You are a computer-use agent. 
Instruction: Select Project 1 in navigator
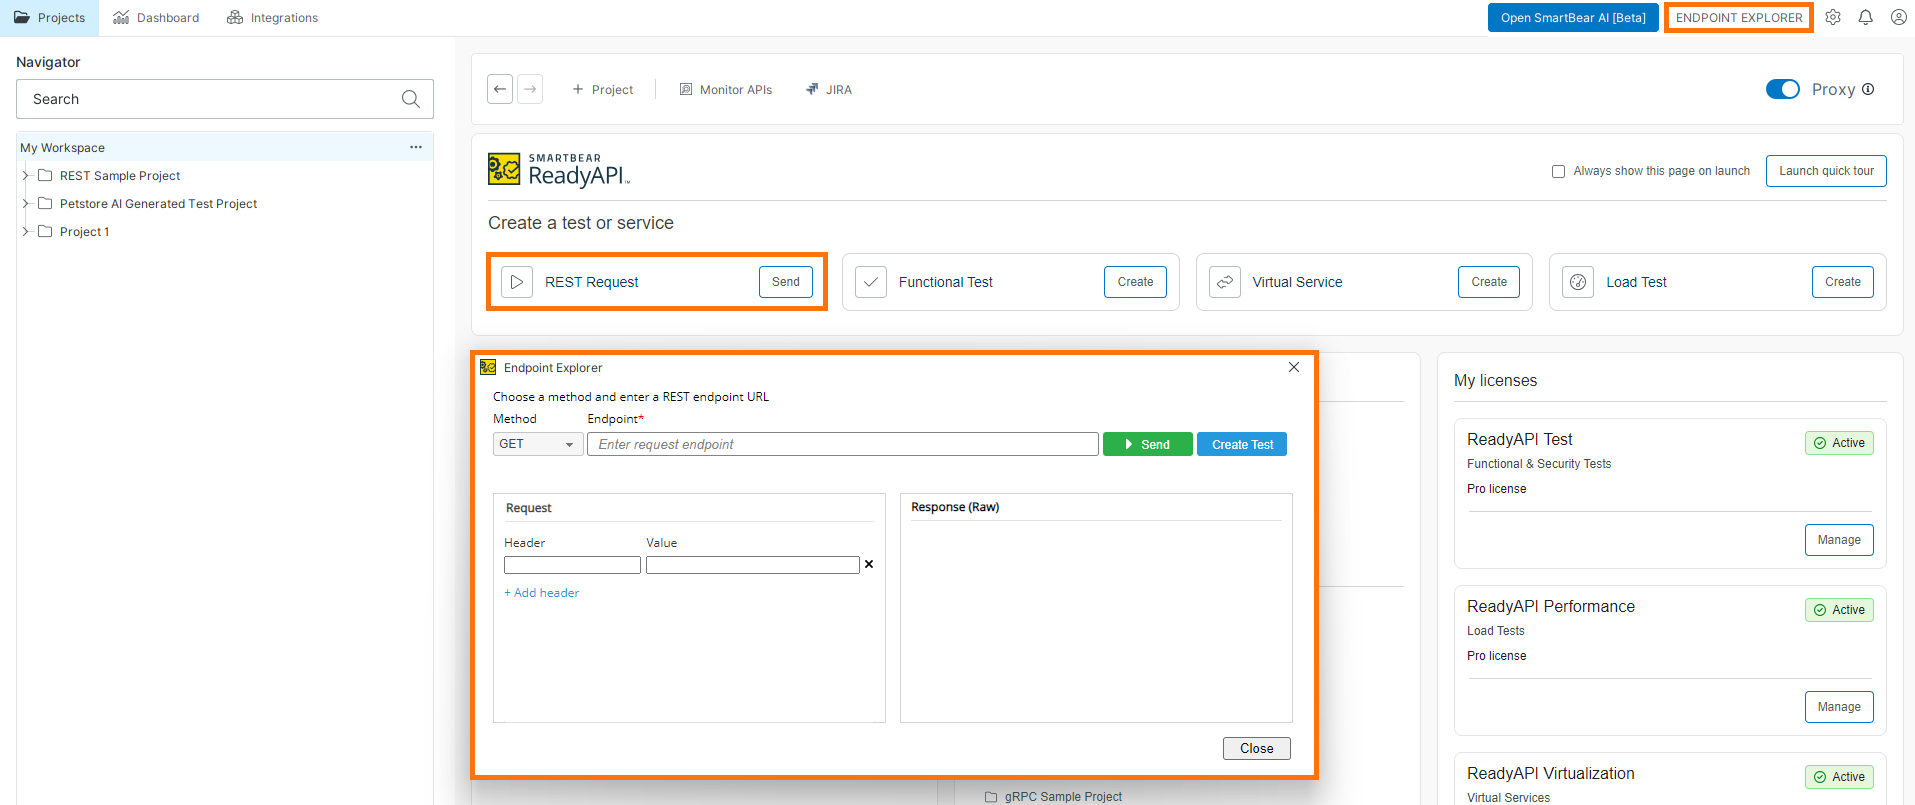click(x=84, y=231)
